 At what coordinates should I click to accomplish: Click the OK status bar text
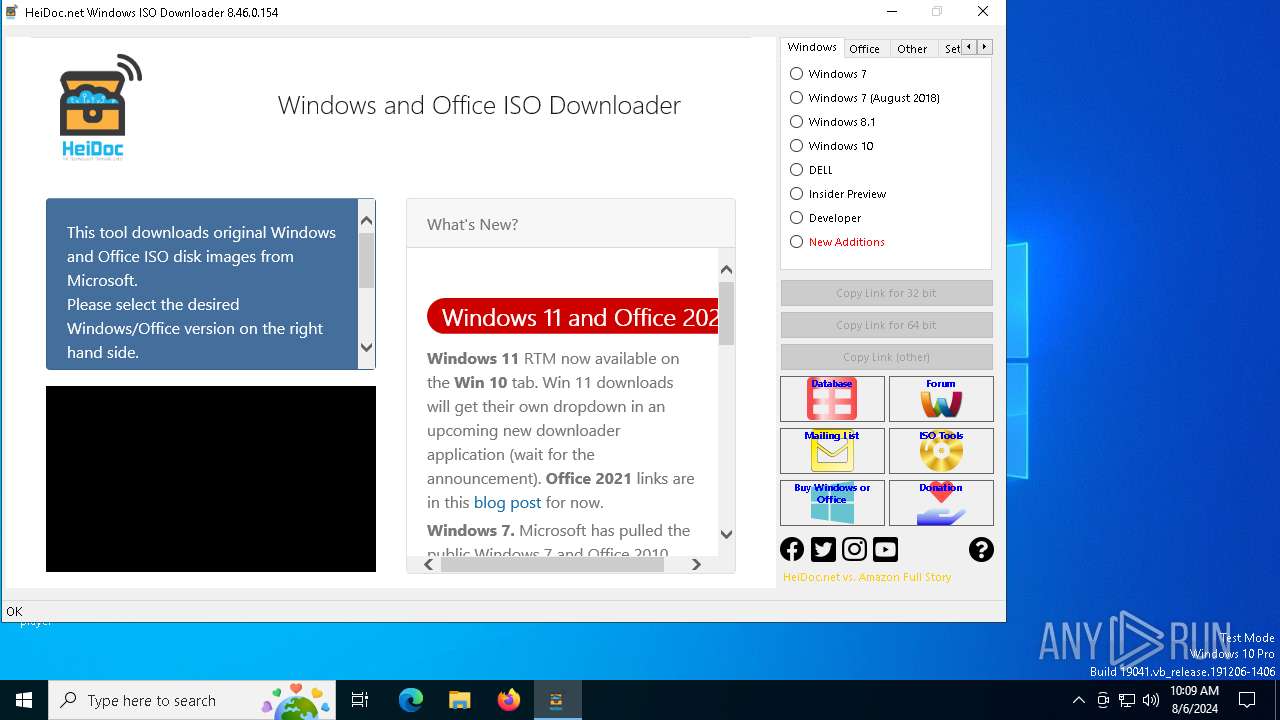[14, 611]
